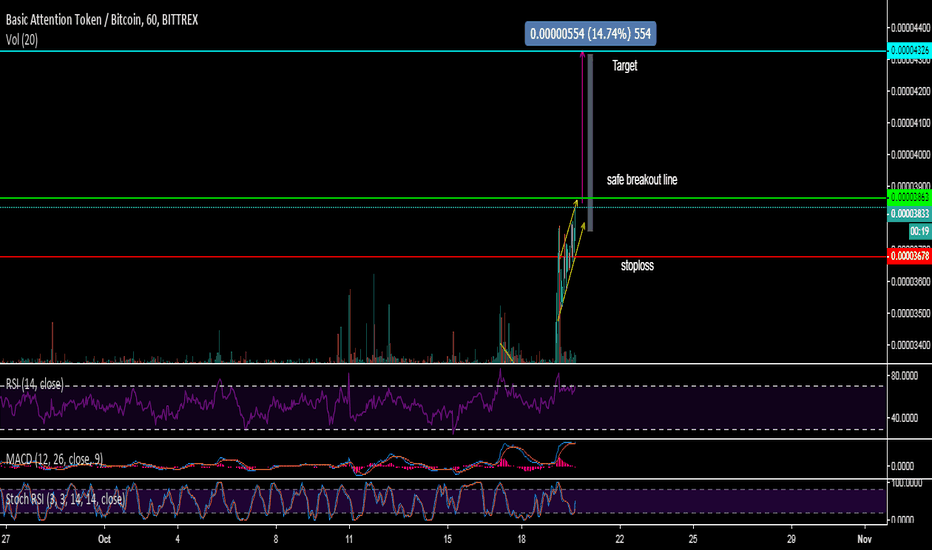Select the stoploss text annotation
932x550 pixels.
[637, 266]
